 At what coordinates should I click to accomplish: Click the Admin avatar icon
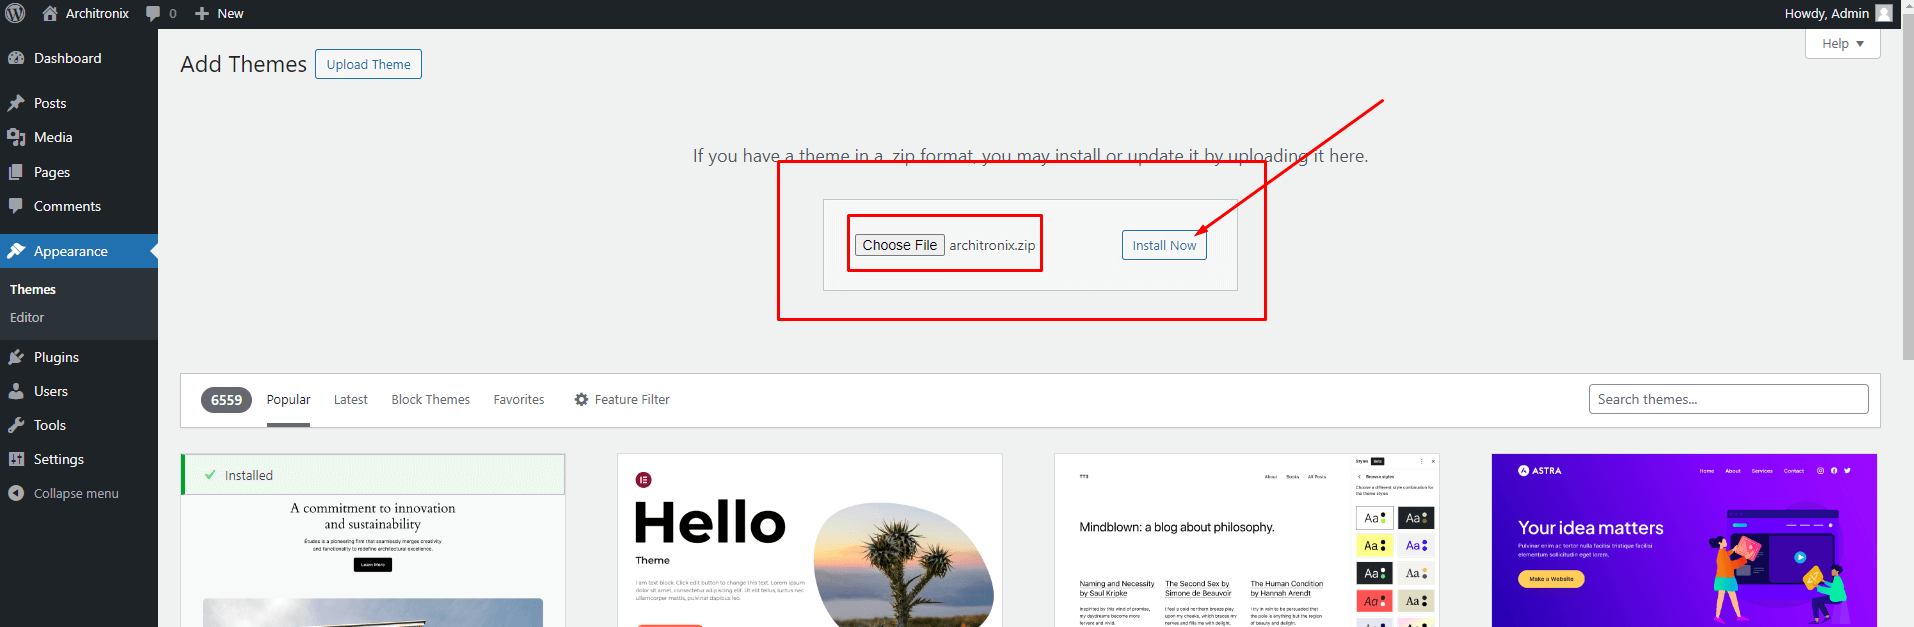coord(1884,13)
